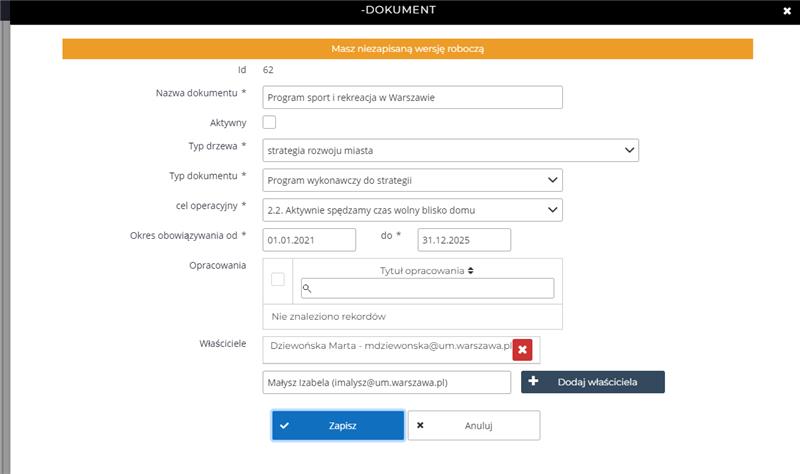This screenshot has height=474, width=800.
Task: Click the checkmark icon on Zapisz button
Action: coord(285,425)
